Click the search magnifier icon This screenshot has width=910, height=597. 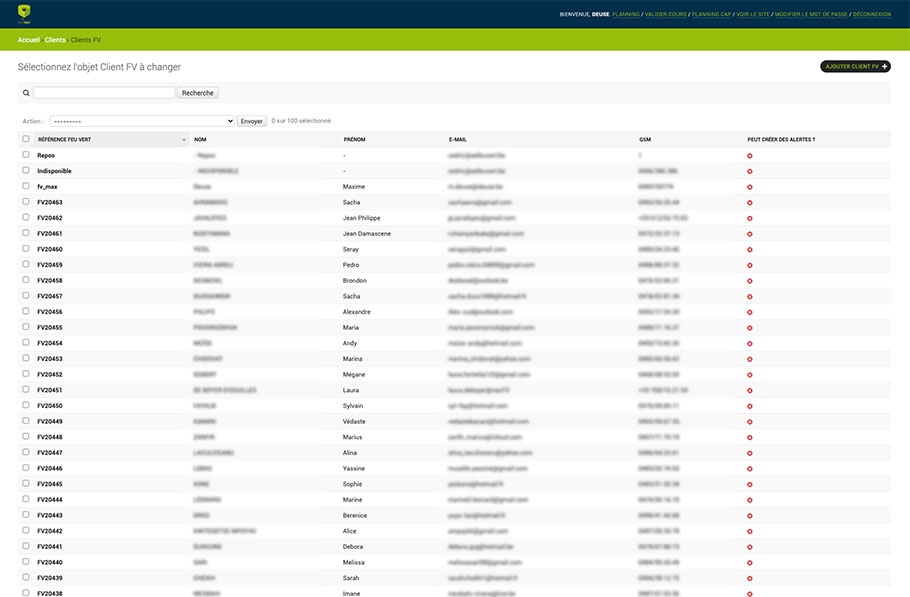[x=26, y=93]
